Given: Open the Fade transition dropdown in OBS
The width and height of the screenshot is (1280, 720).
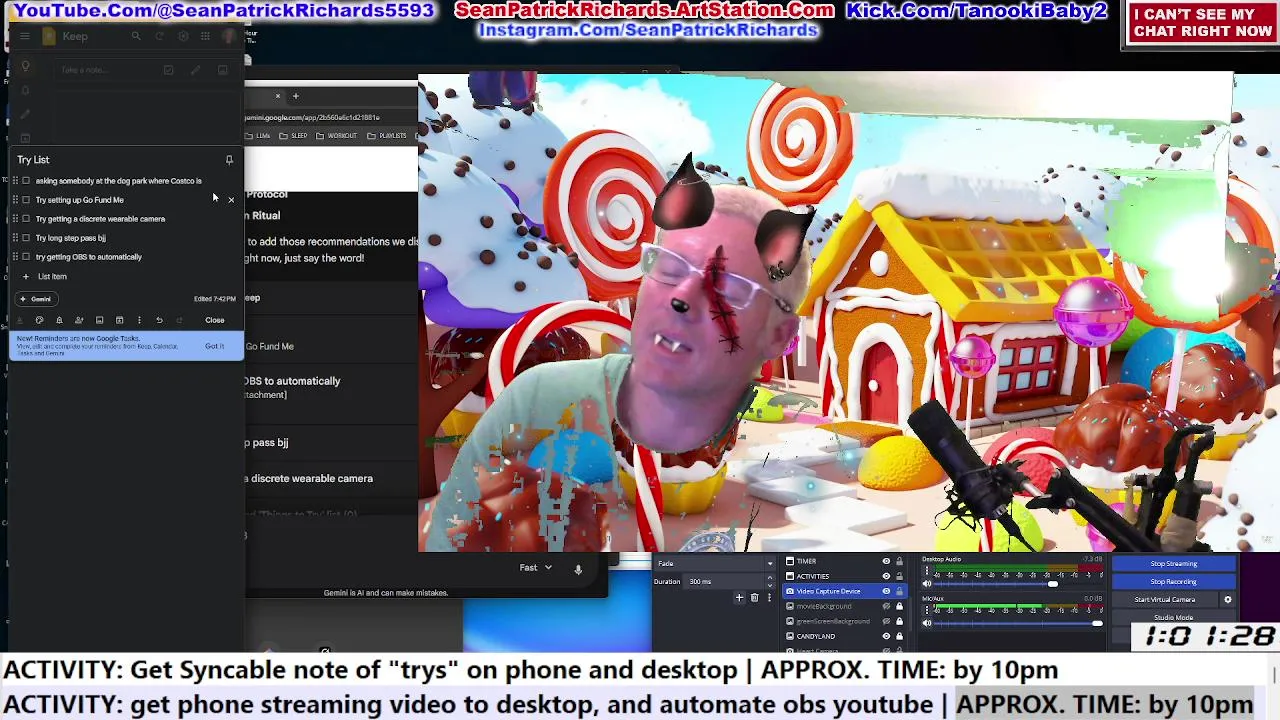Looking at the screenshot, I should 714,564.
